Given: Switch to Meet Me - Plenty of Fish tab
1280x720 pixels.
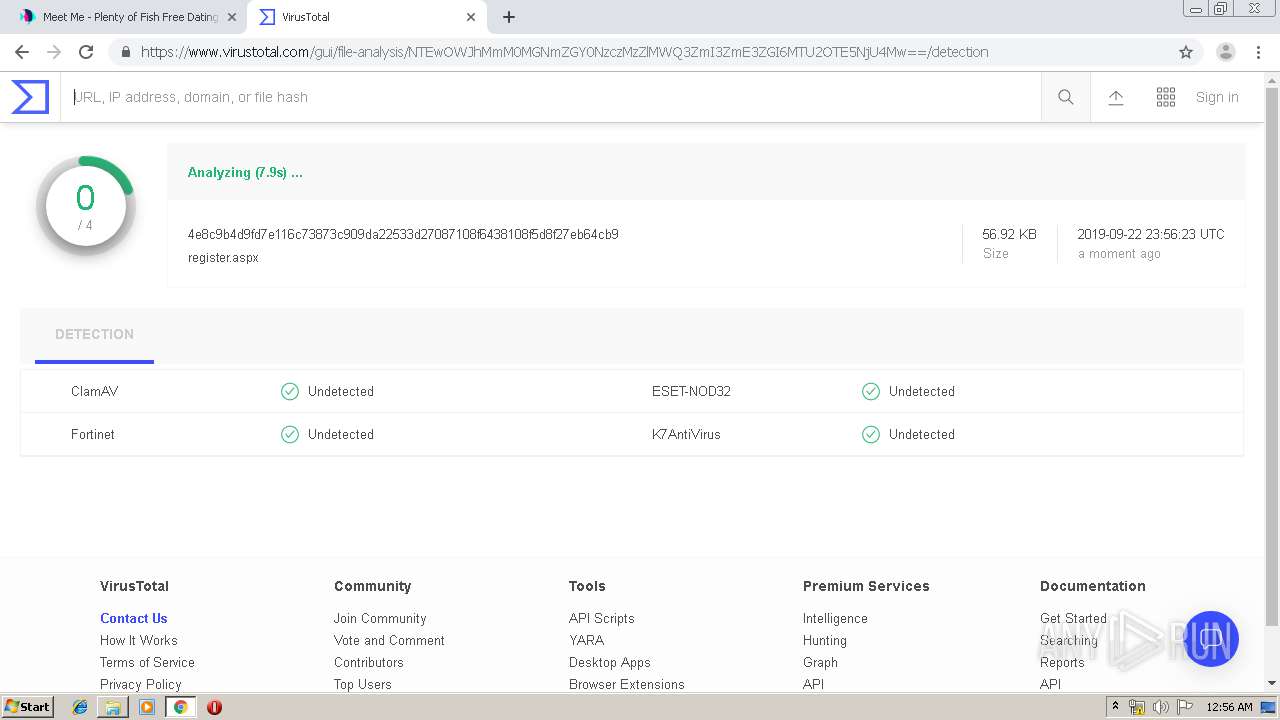Looking at the screenshot, I should [x=130, y=17].
